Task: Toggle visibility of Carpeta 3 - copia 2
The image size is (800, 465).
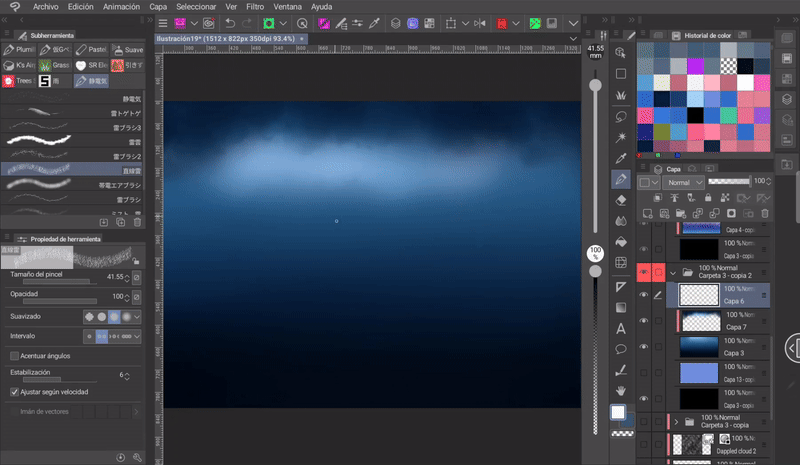Action: click(644, 272)
